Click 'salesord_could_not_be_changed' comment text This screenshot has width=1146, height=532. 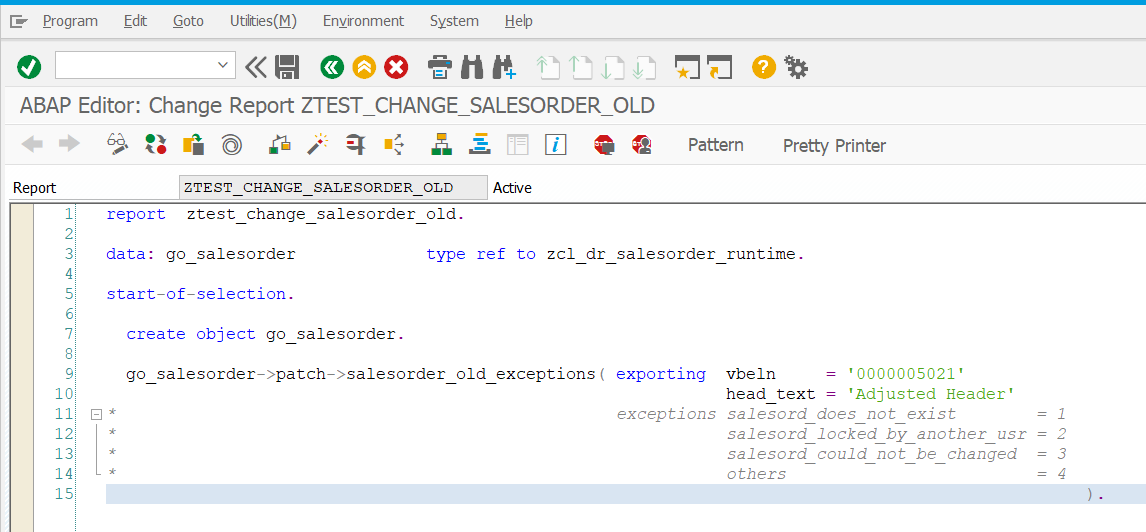tap(871, 454)
